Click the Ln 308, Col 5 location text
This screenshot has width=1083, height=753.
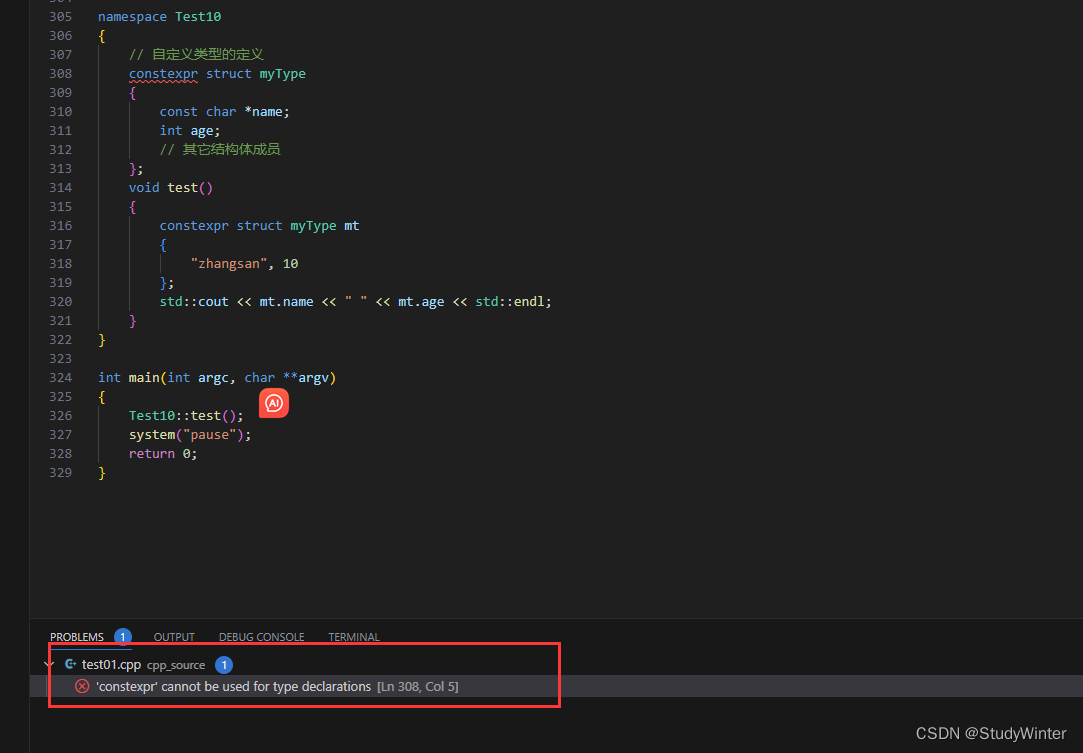point(416,686)
